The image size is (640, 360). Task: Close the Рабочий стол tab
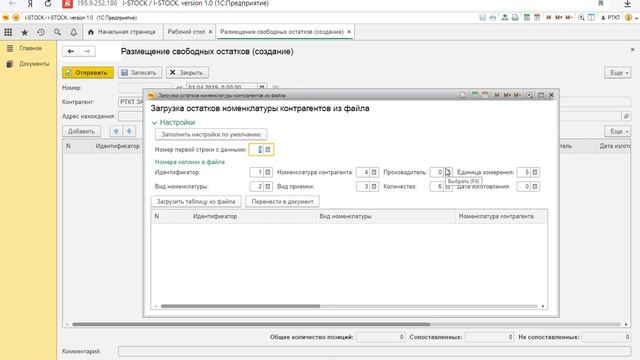(x=211, y=32)
